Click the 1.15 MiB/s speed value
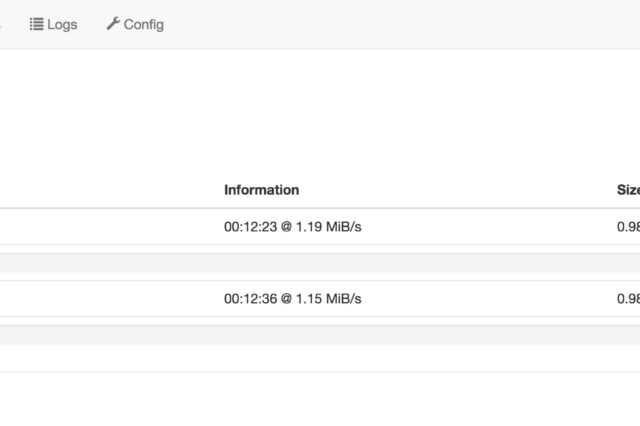 (328, 299)
